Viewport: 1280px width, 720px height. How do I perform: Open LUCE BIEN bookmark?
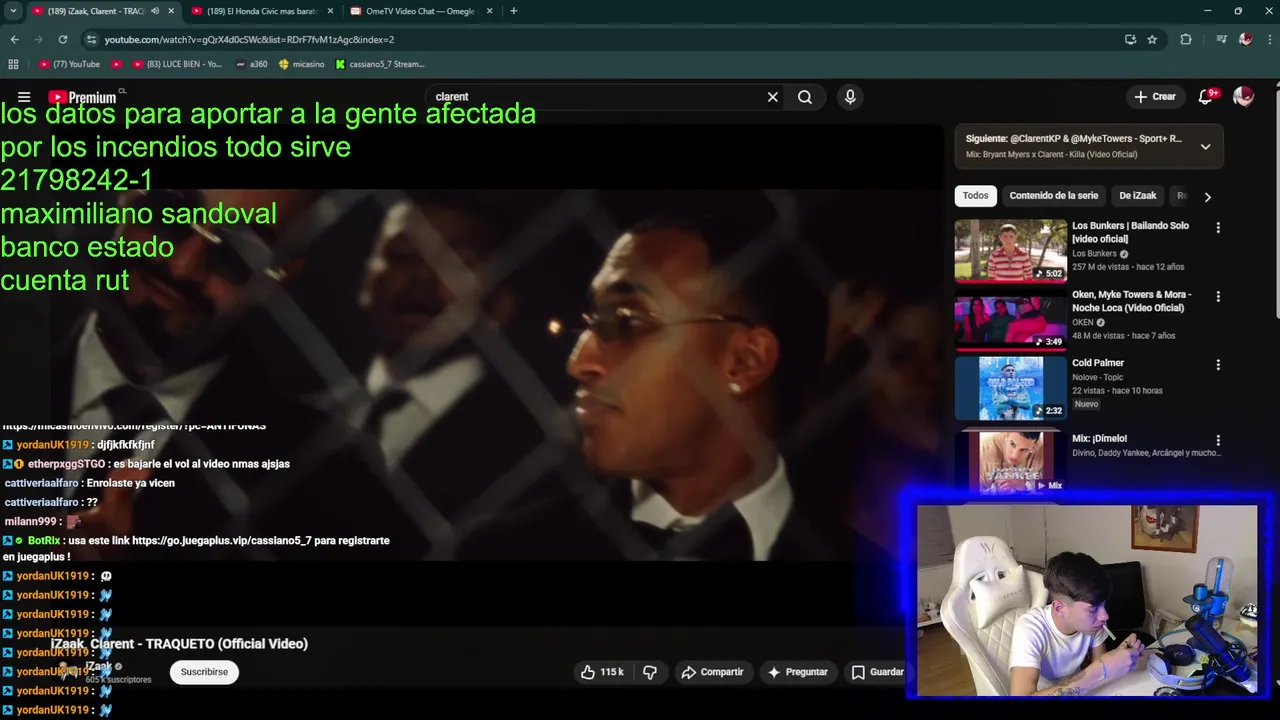(x=178, y=64)
